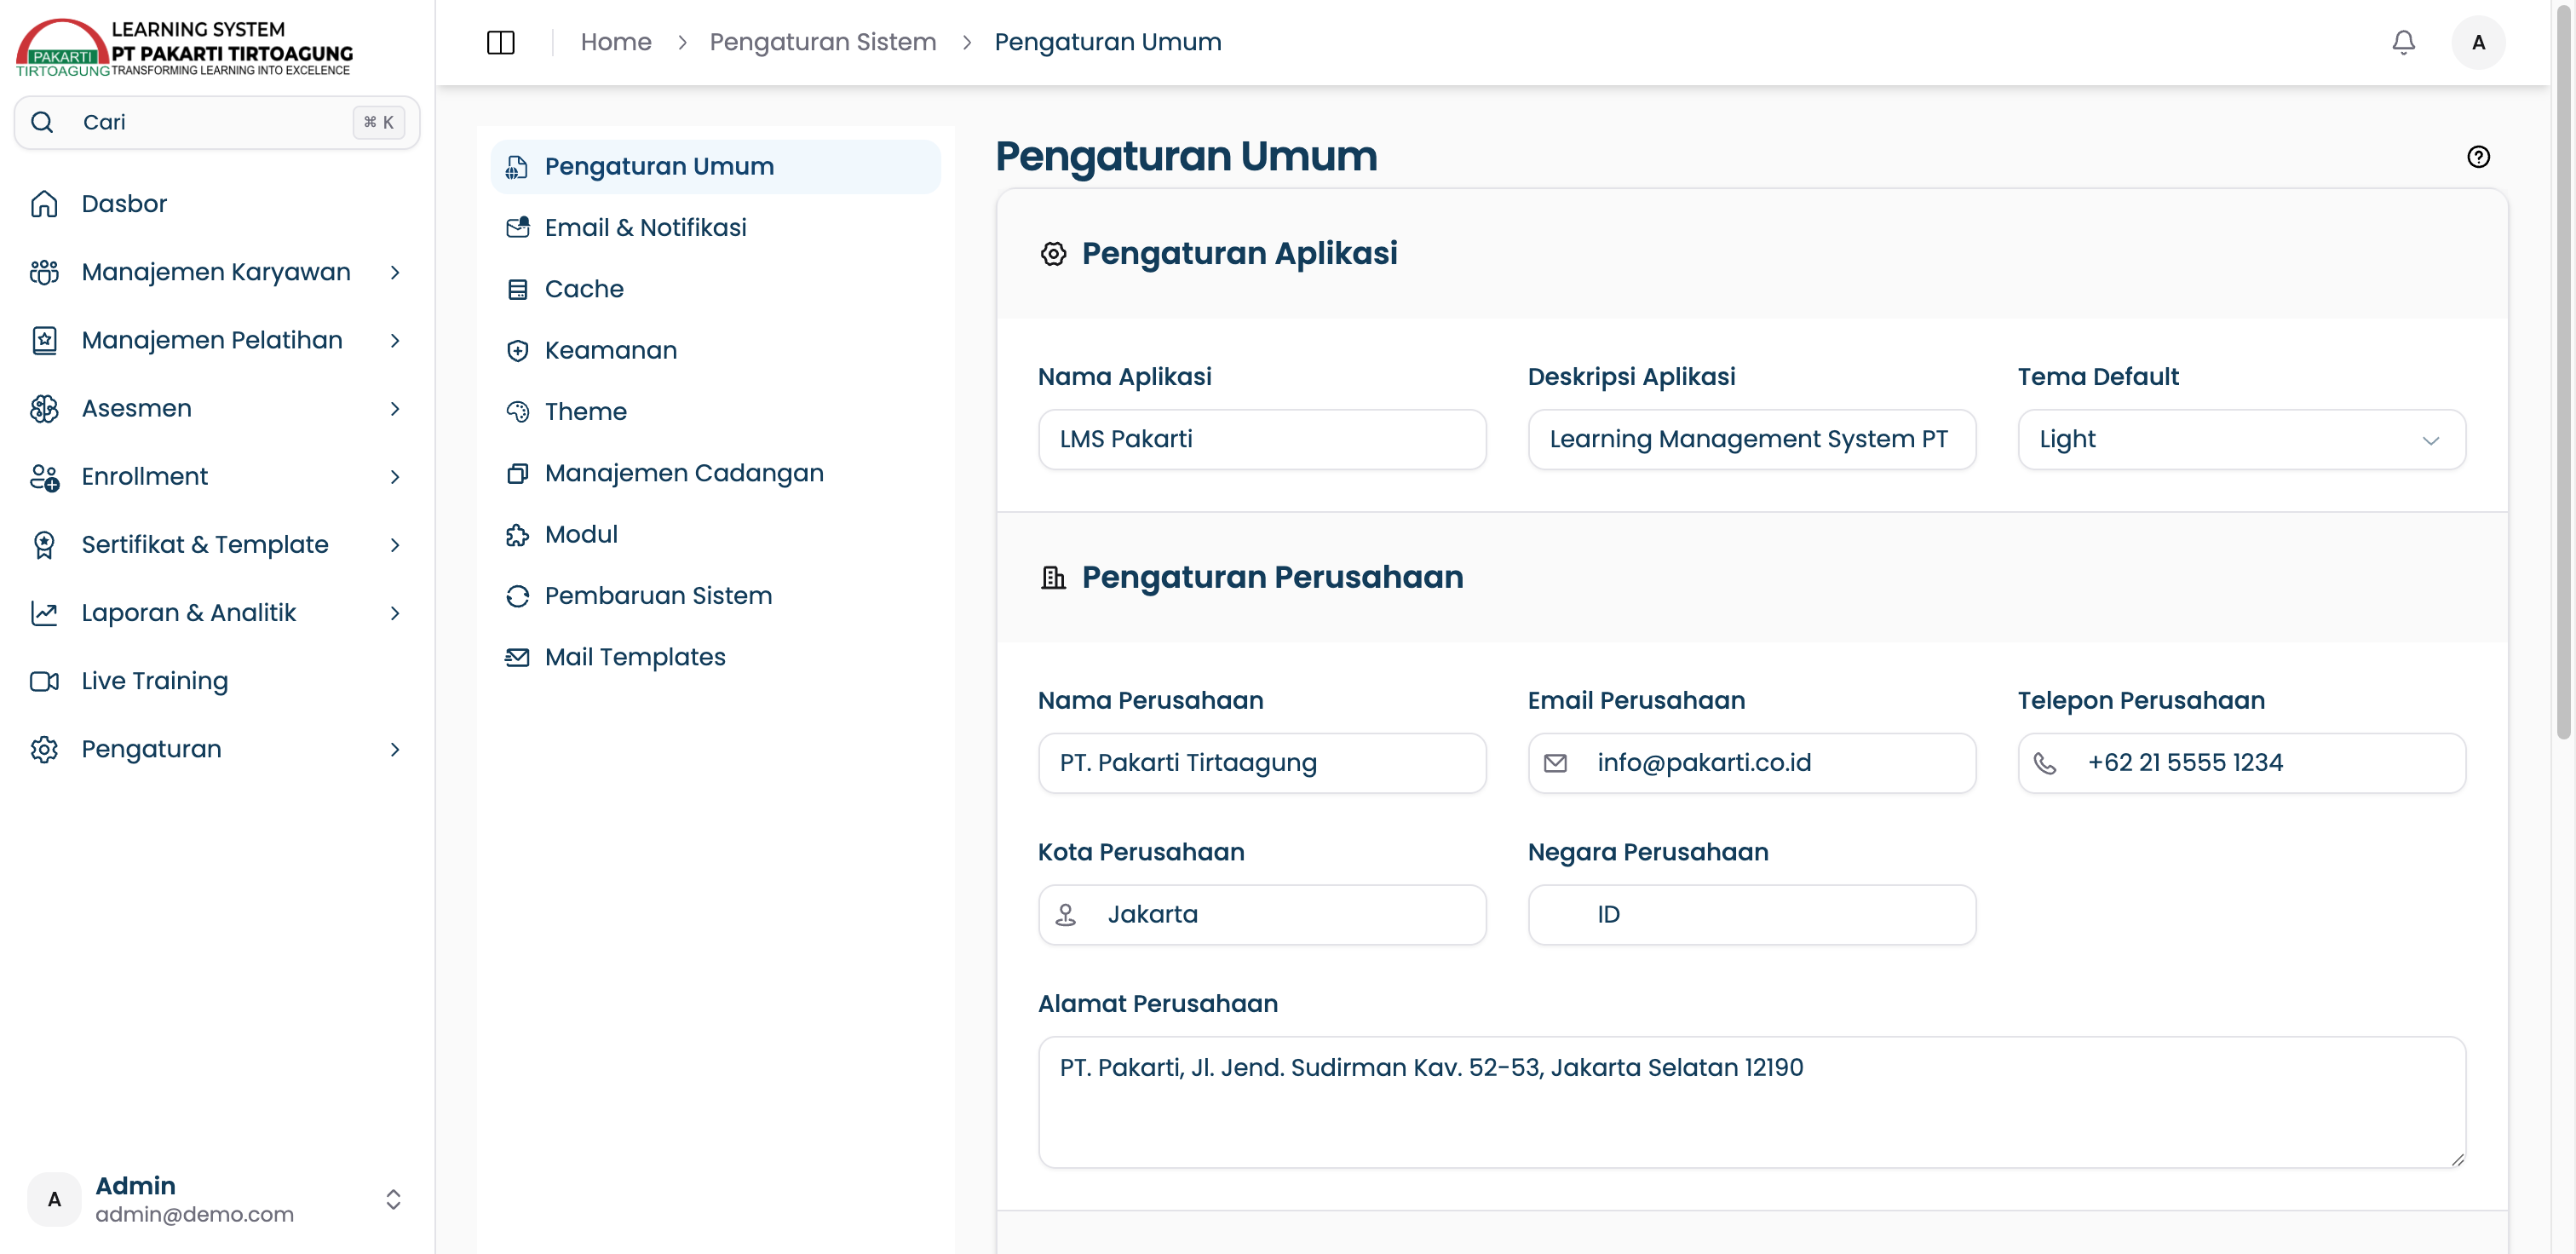Click the Laporan & Analitik chart icon
This screenshot has width=2576, height=1254.
click(x=44, y=613)
